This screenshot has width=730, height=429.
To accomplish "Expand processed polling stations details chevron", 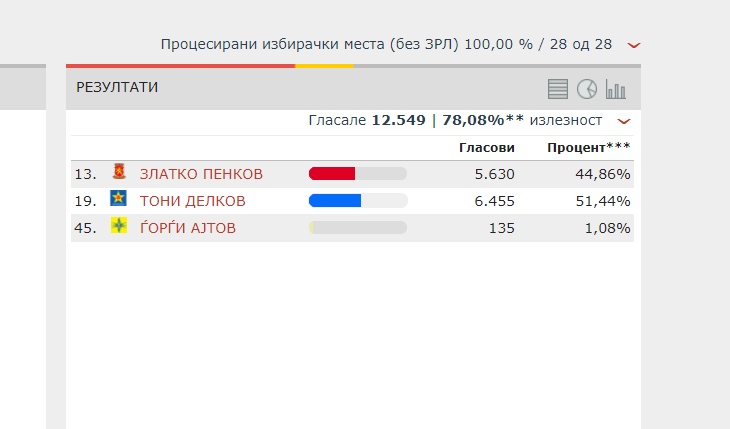I will [x=634, y=45].
